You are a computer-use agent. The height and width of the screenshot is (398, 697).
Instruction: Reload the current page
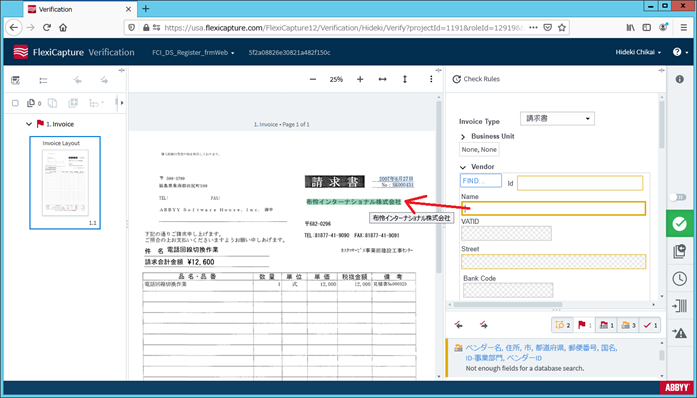click(47, 28)
